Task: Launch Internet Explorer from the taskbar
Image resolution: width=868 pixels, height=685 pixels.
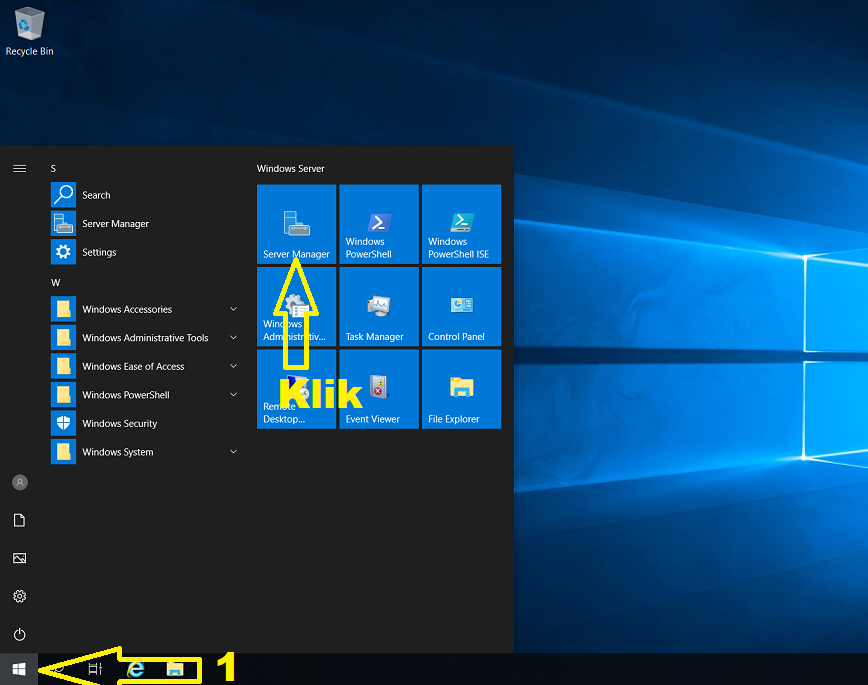Action: click(136, 669)
